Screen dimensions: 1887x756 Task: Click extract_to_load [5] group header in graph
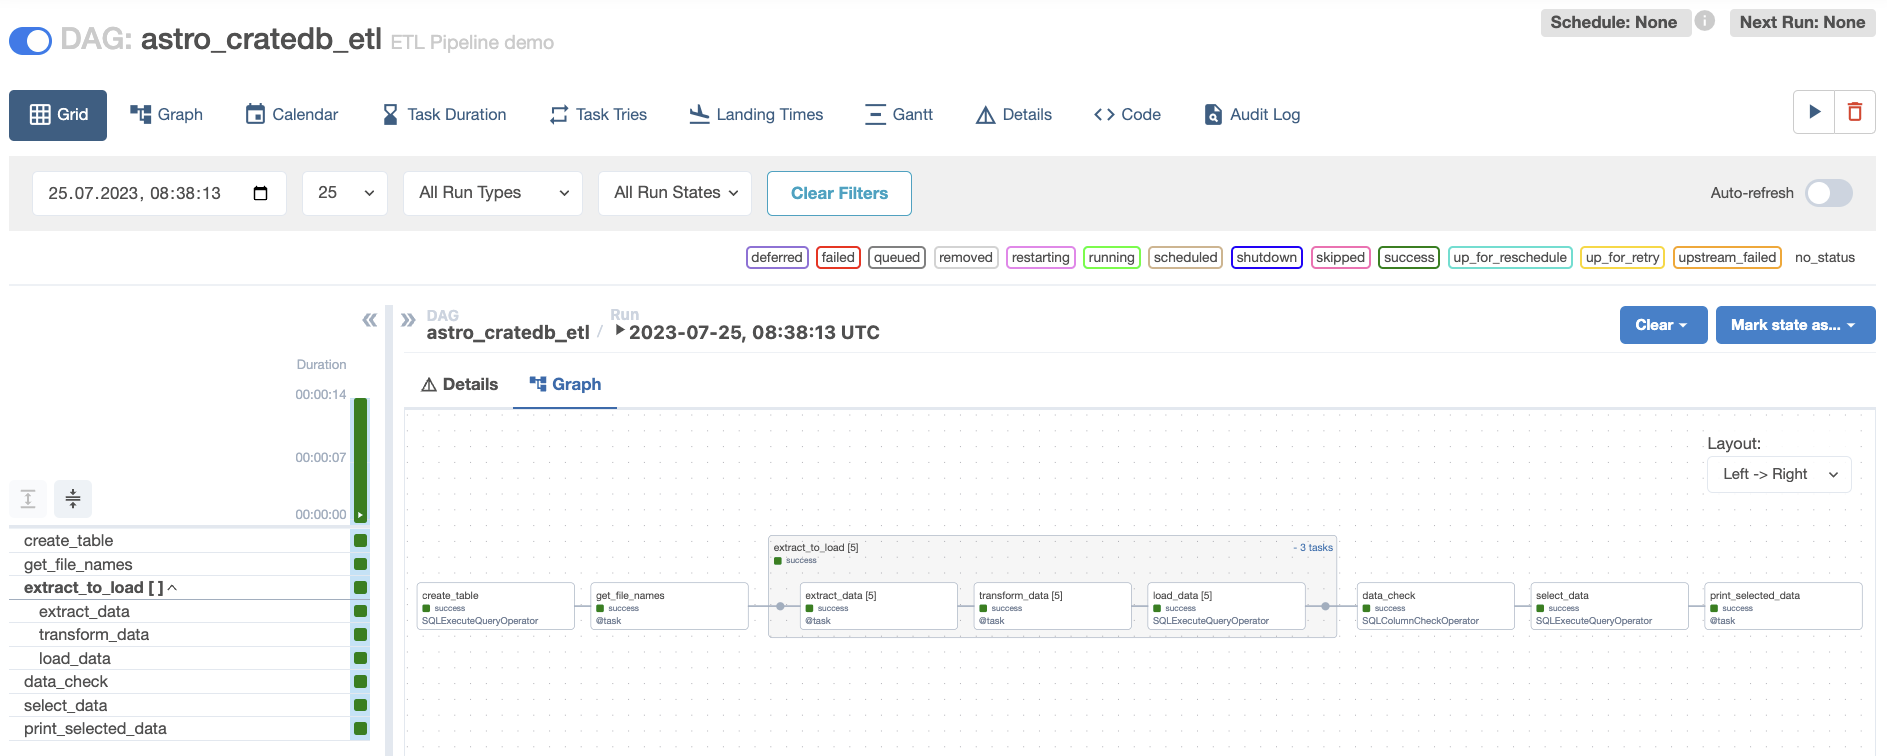coord(816,548)
